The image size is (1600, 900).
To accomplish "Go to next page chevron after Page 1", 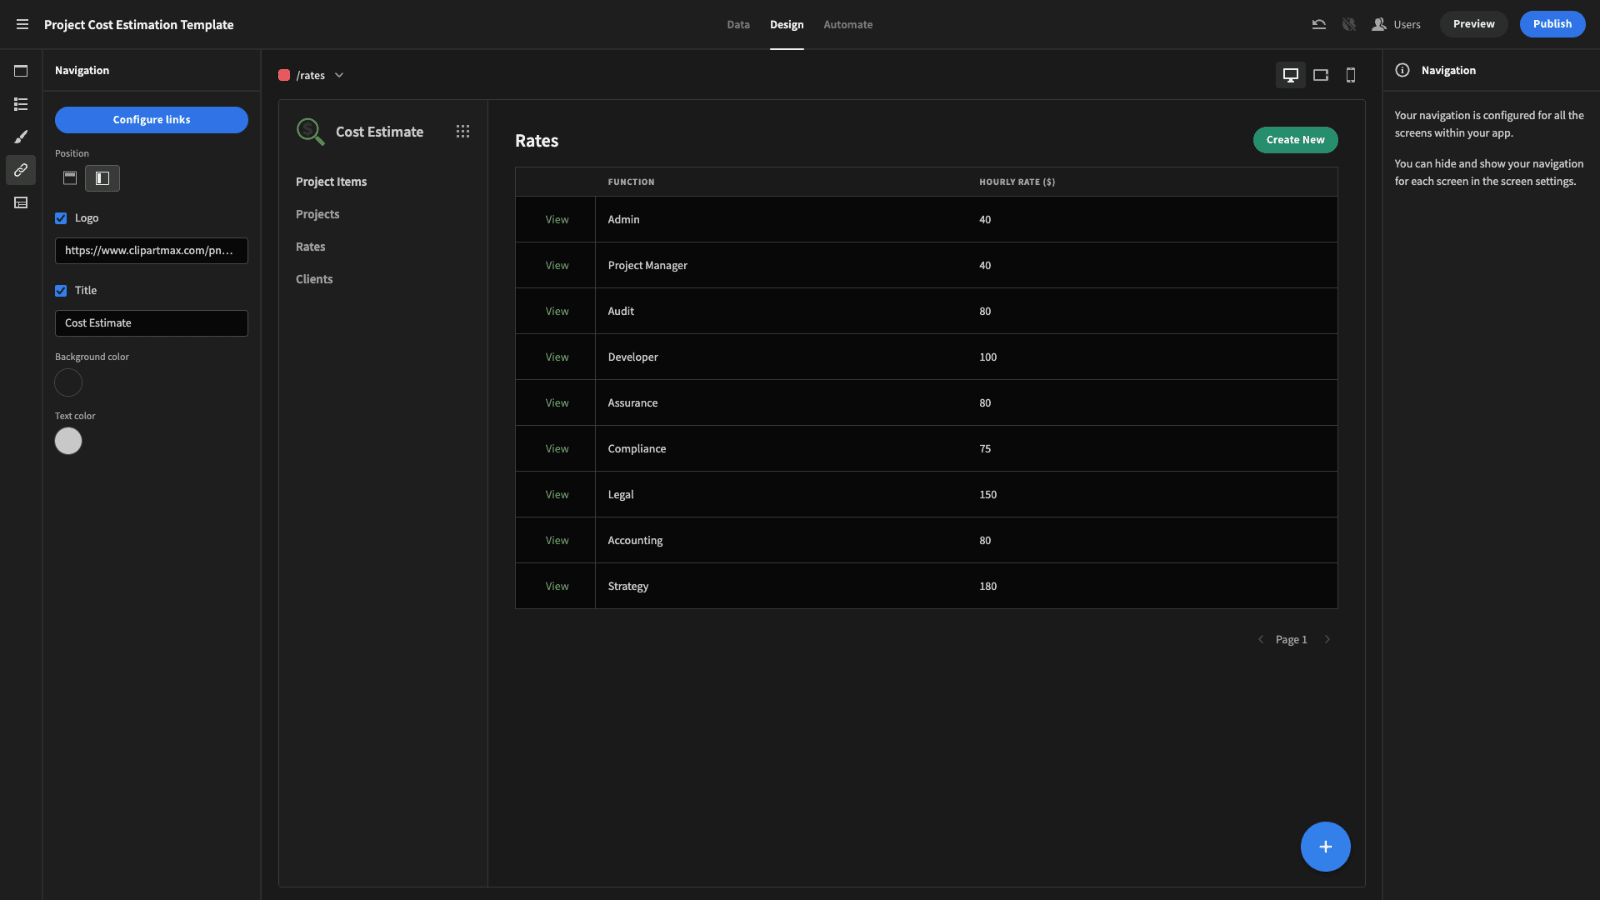I will click(1327, 640).
